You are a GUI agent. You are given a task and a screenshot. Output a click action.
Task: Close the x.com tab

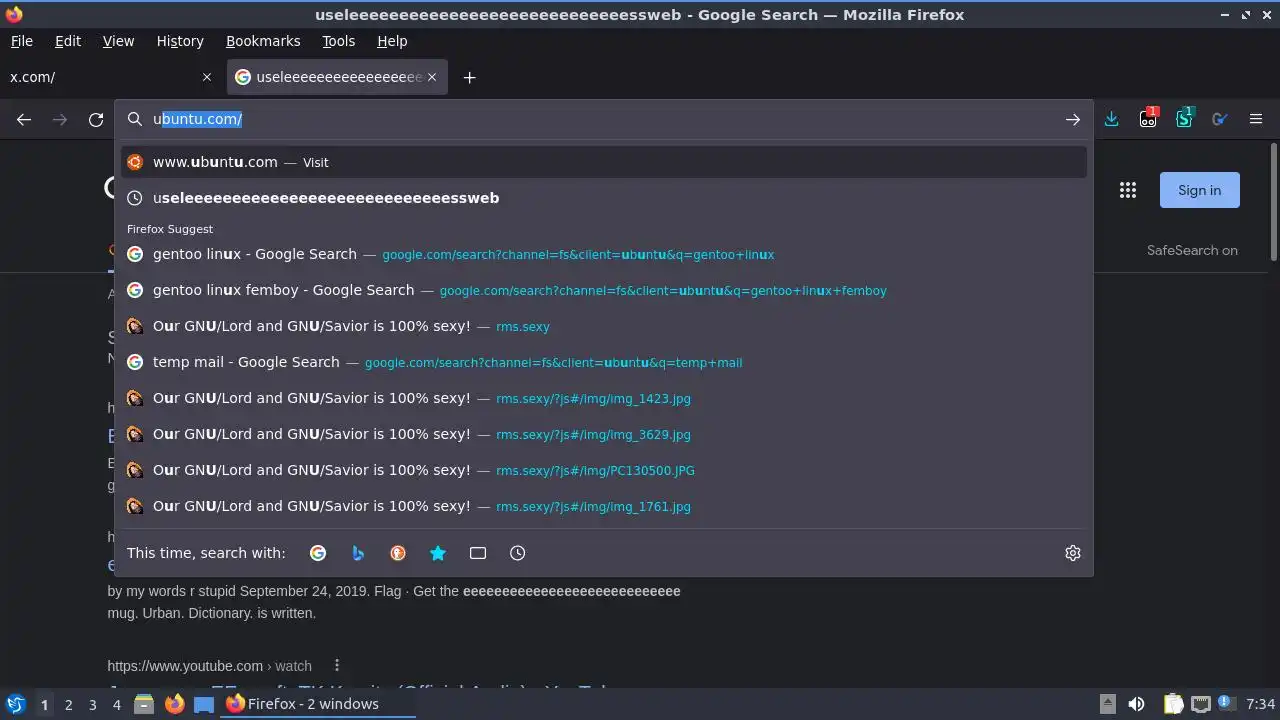pos(207,77)
